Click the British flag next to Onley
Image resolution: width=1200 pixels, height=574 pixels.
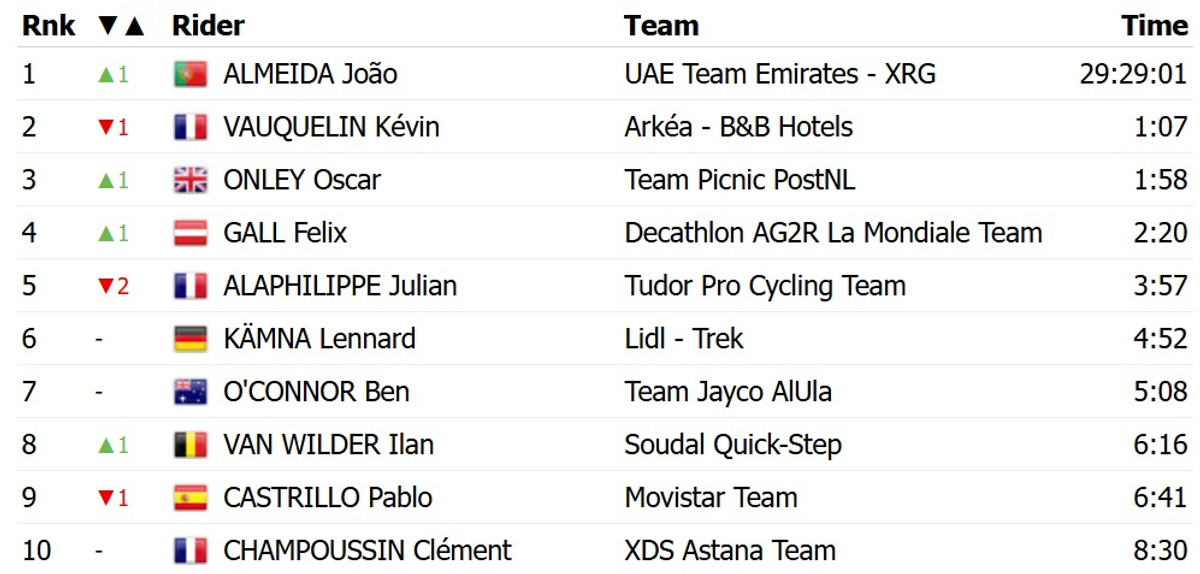190,180
